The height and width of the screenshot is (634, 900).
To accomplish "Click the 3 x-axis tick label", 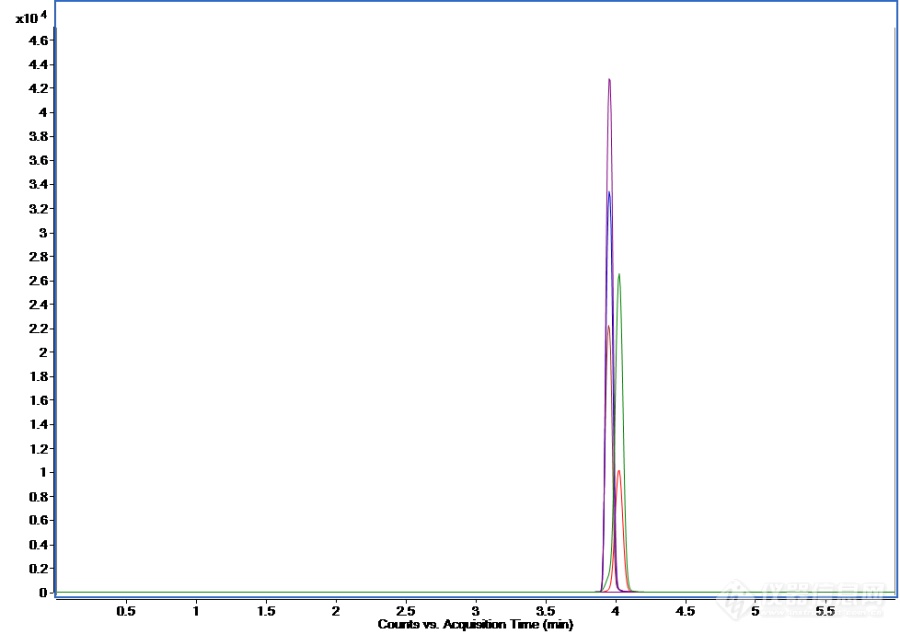I will 476,609.
